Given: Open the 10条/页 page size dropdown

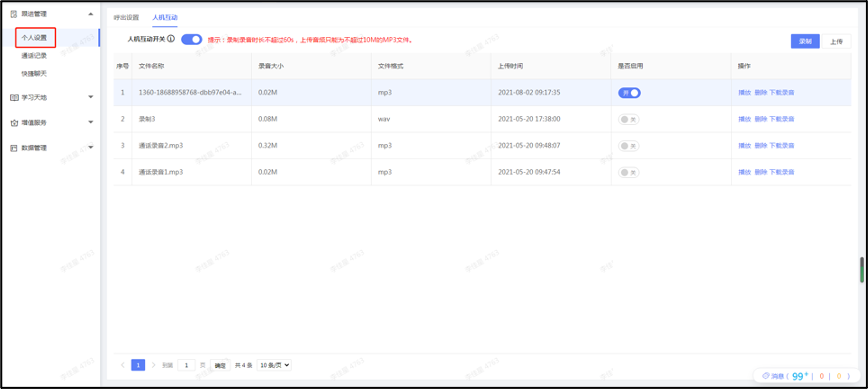Looking at the screenshot, I should coord(274,365).
